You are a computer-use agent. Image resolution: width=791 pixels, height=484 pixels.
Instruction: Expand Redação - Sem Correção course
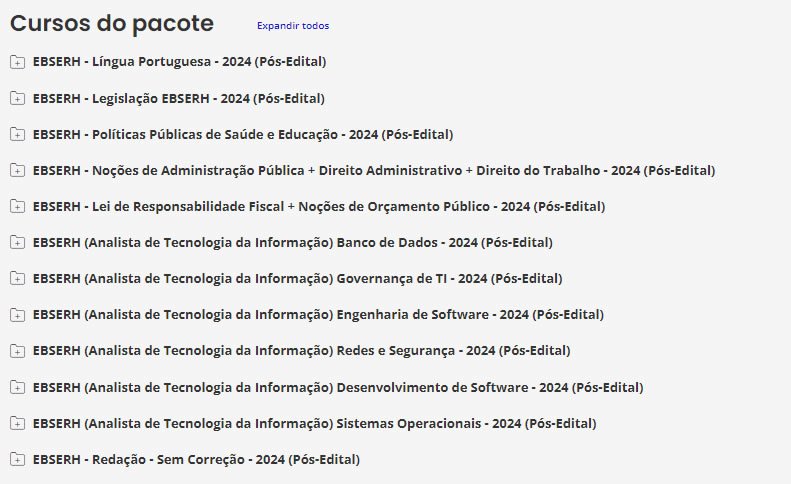(x=195, y=459)
